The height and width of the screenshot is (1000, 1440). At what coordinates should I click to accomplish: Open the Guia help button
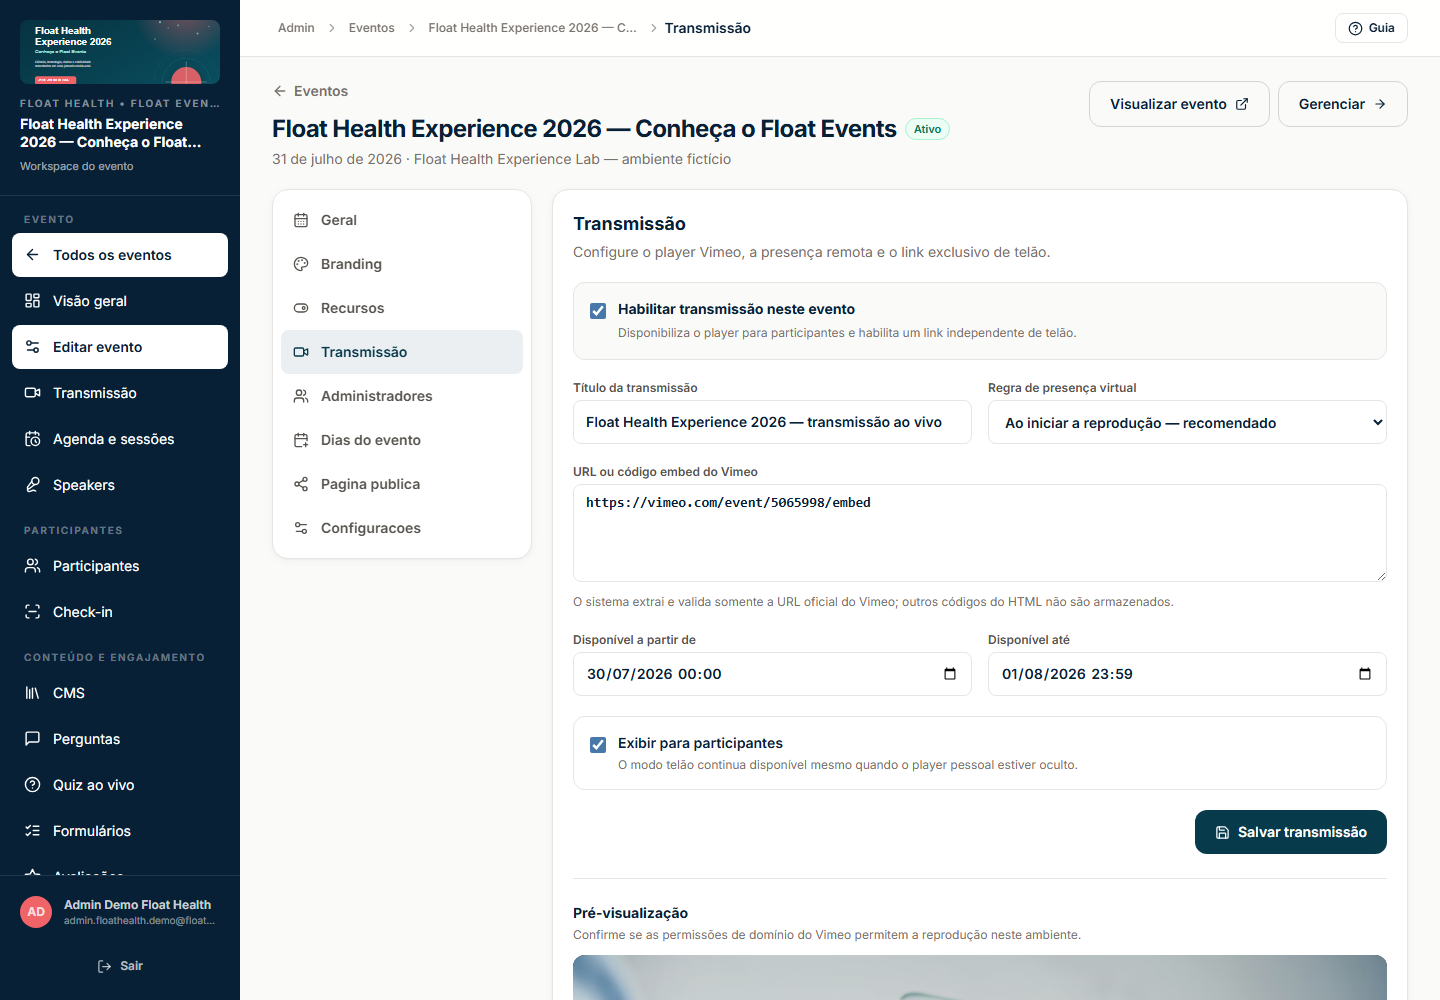click(x=1371, y=28)
